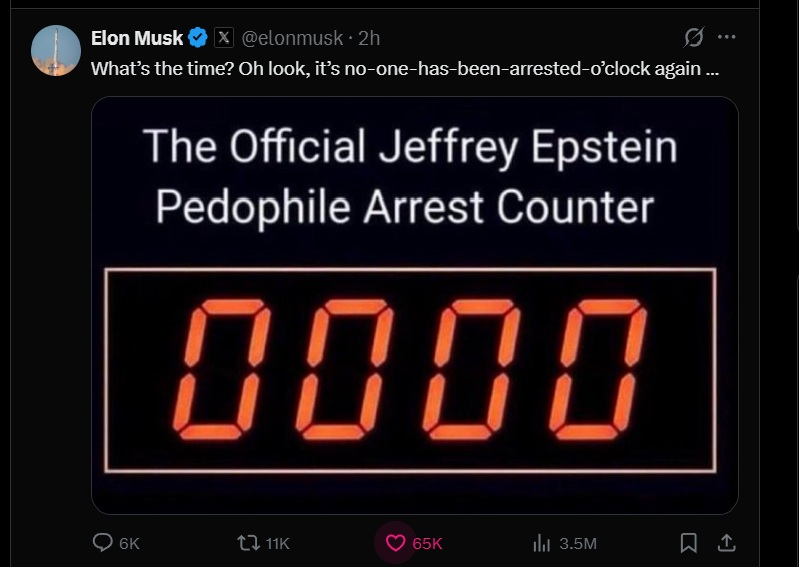Open Elon Musk's profile avatar
The height and width of the screenshot is (567, 799).
(x=56, y=51)
